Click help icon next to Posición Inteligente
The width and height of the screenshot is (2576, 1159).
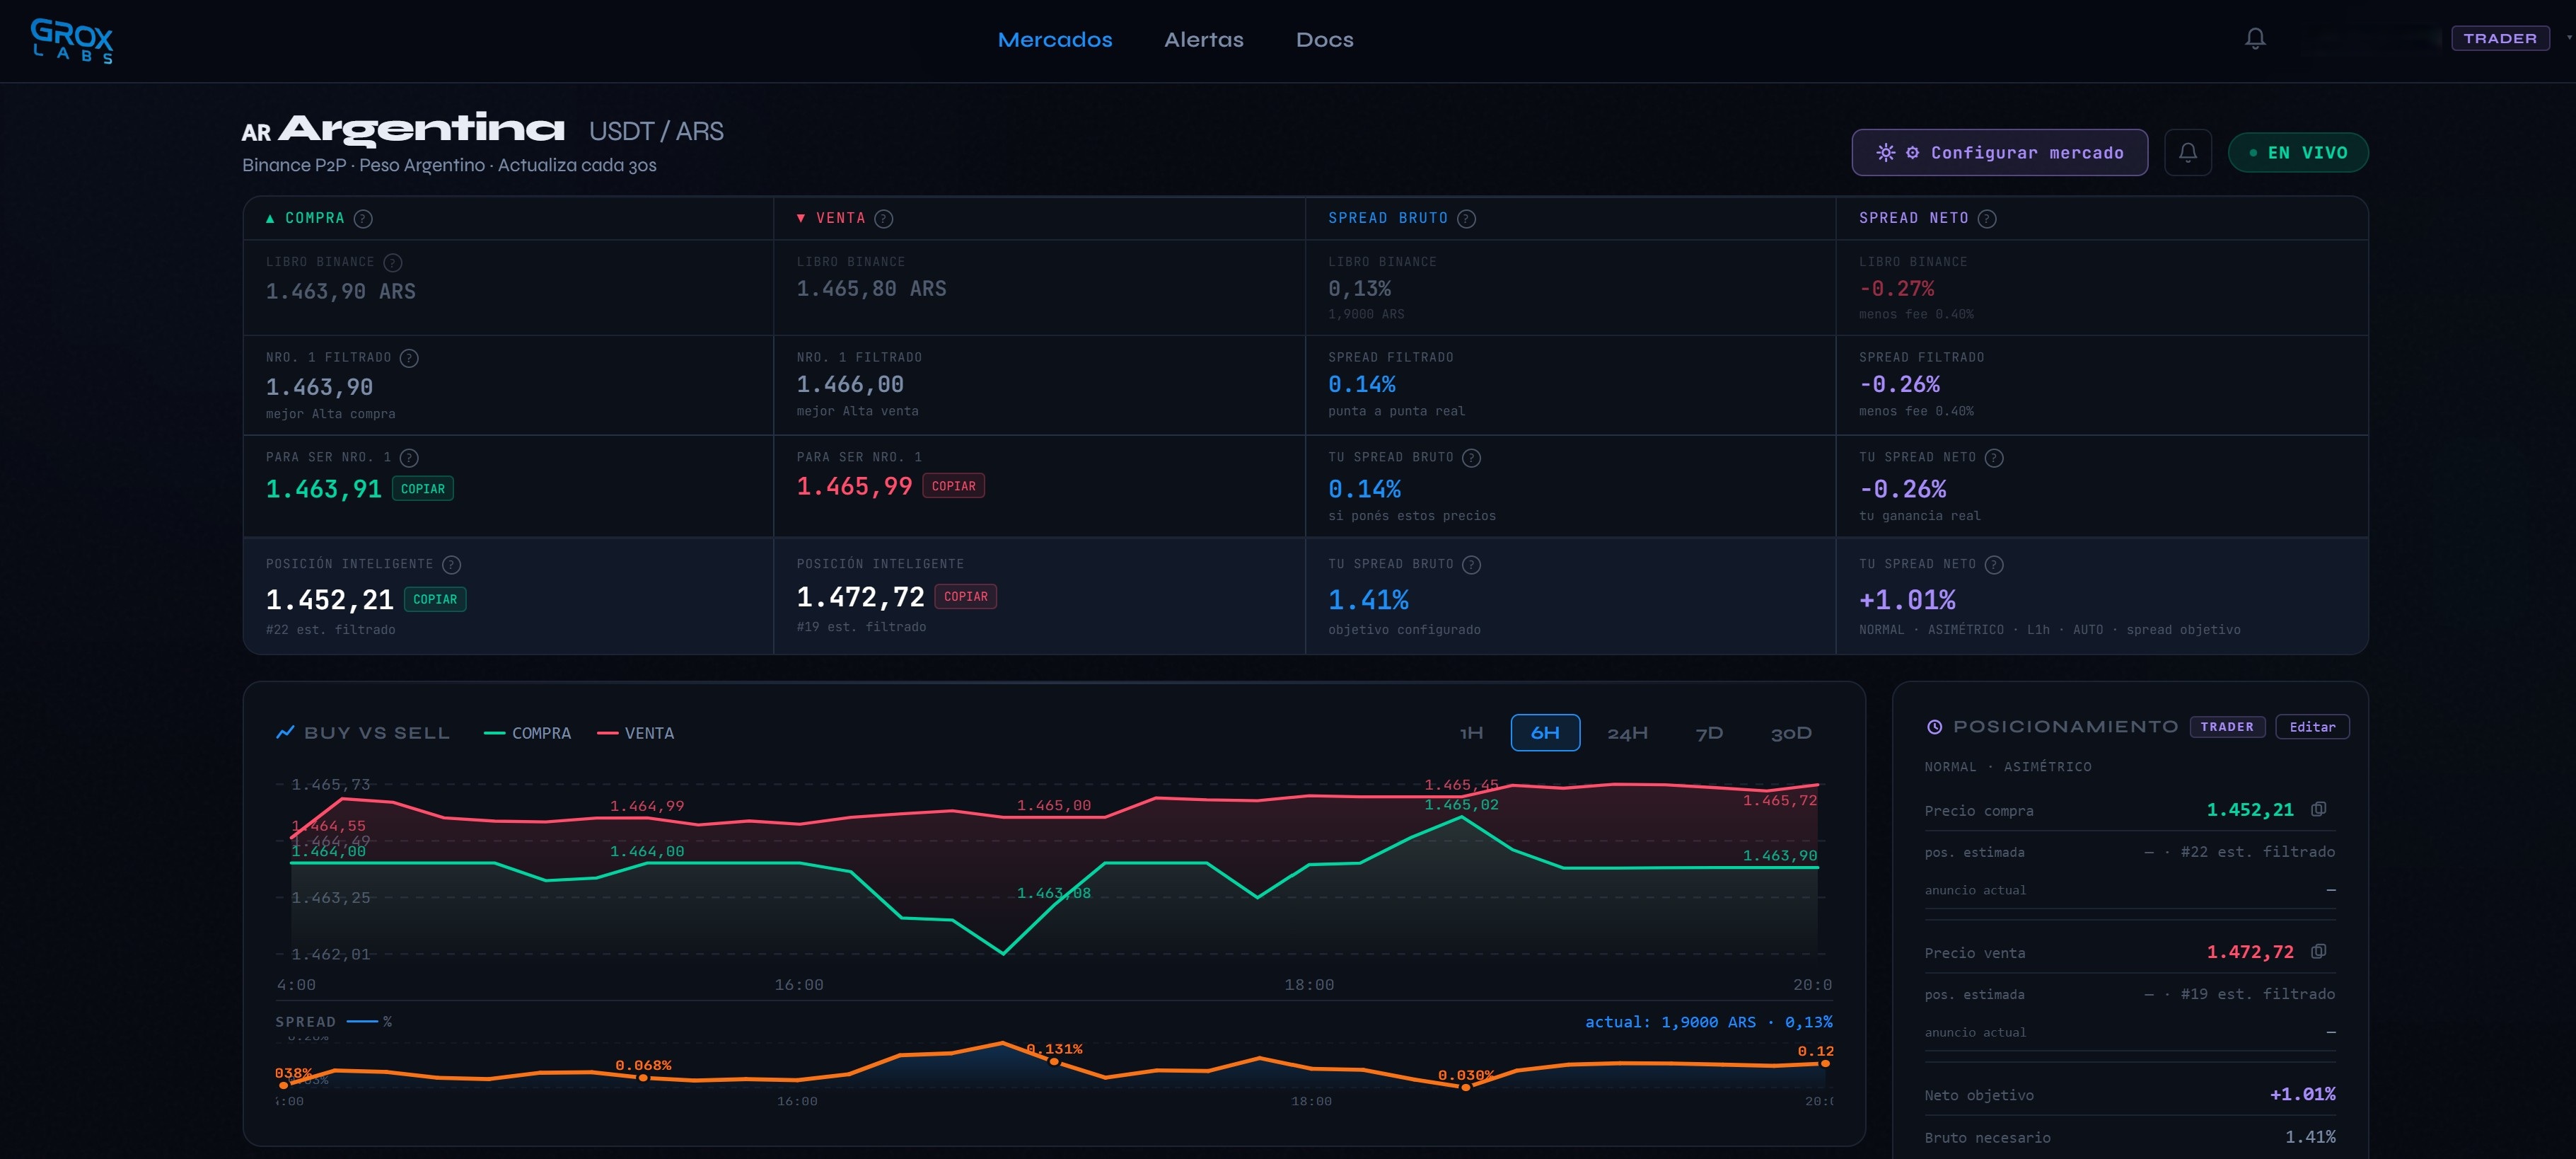451,565
